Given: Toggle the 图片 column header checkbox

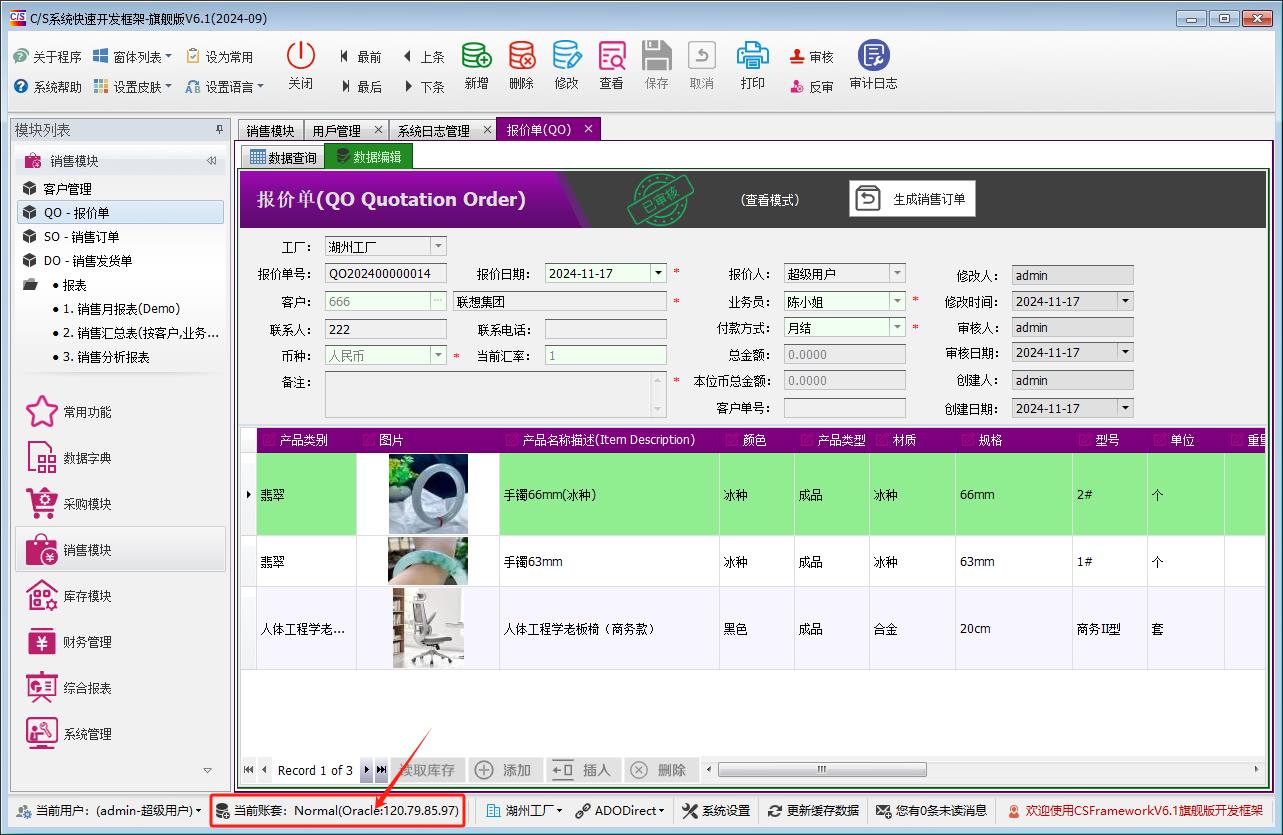Looking at the screenshot, I should pos(367,440).
